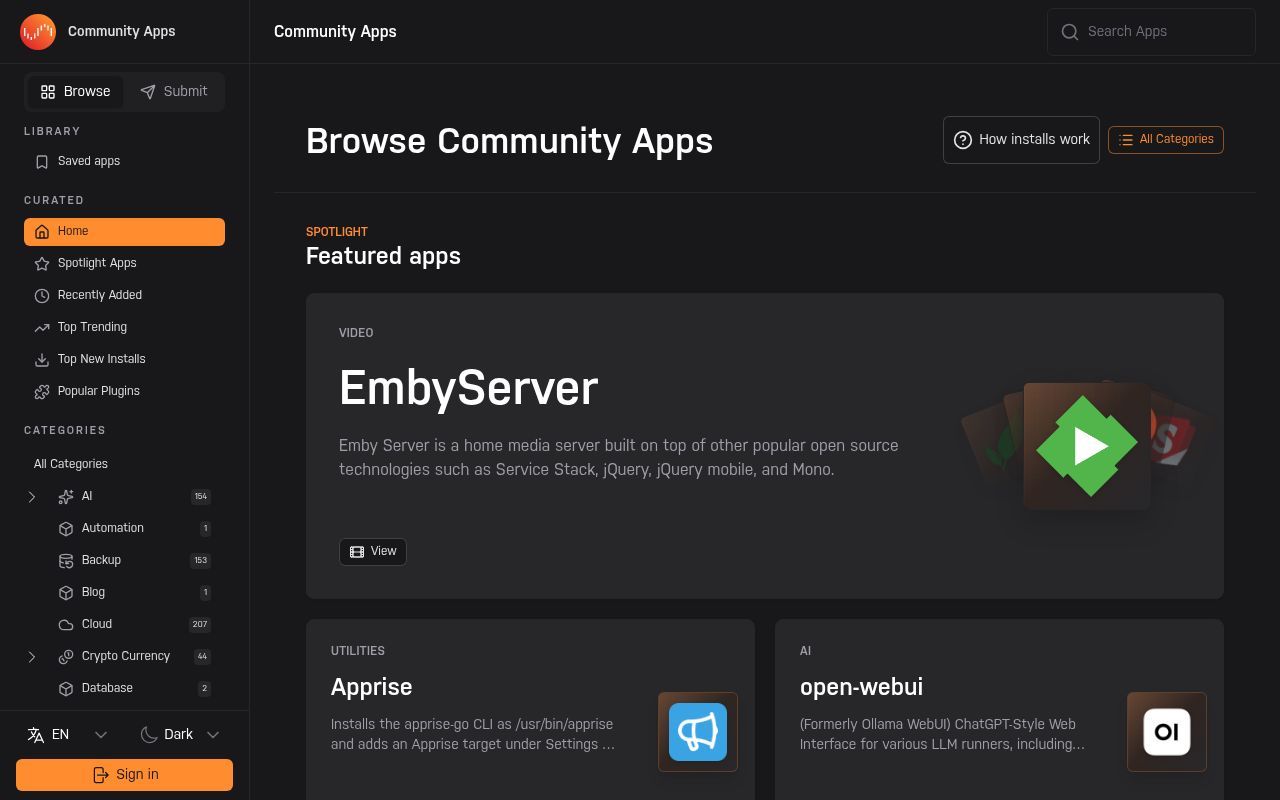Click the search magnifier icon
Viewport: 1280px width, 800px height.
click(x=1070, y=32)
